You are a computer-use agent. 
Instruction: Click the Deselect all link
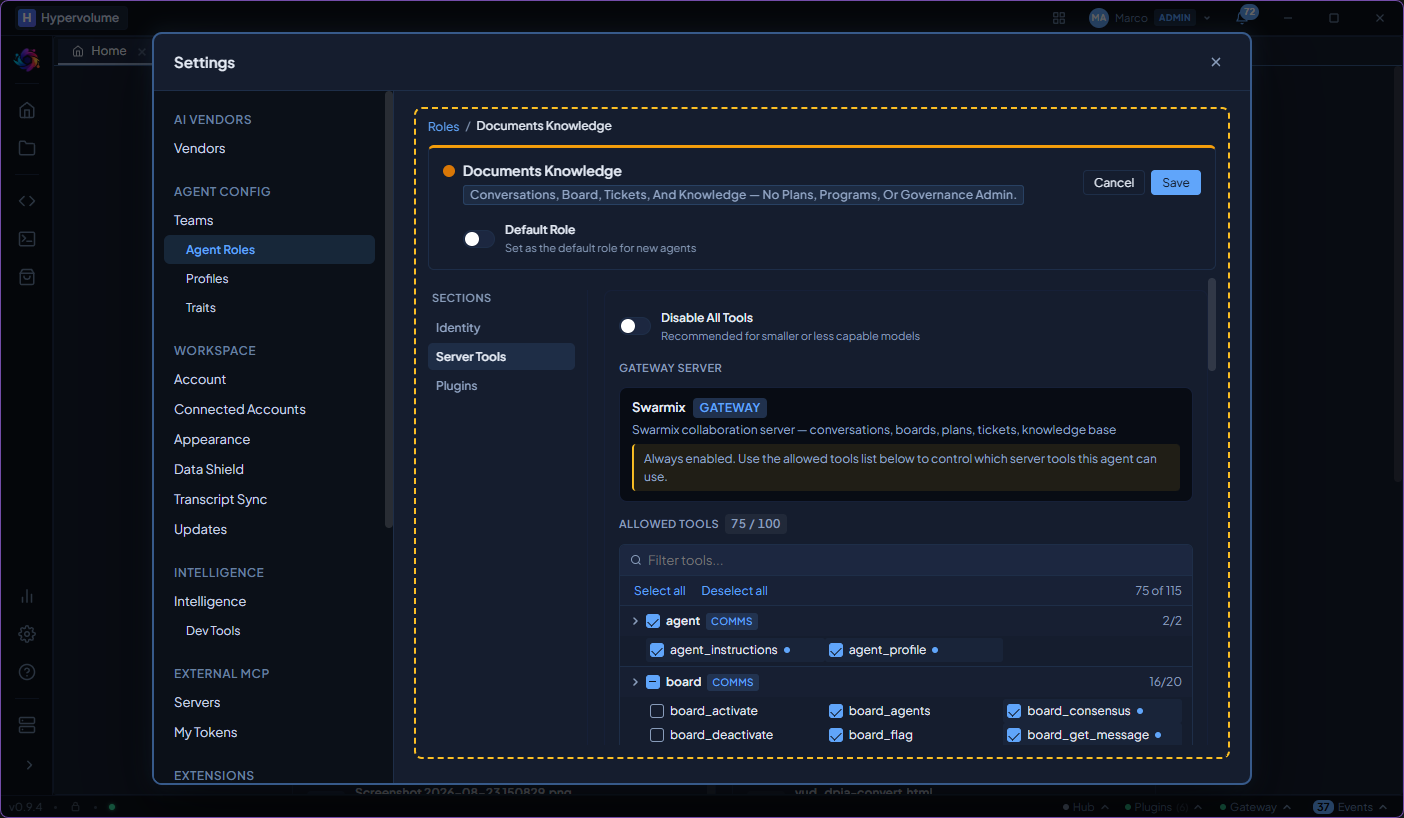point(735,591)
